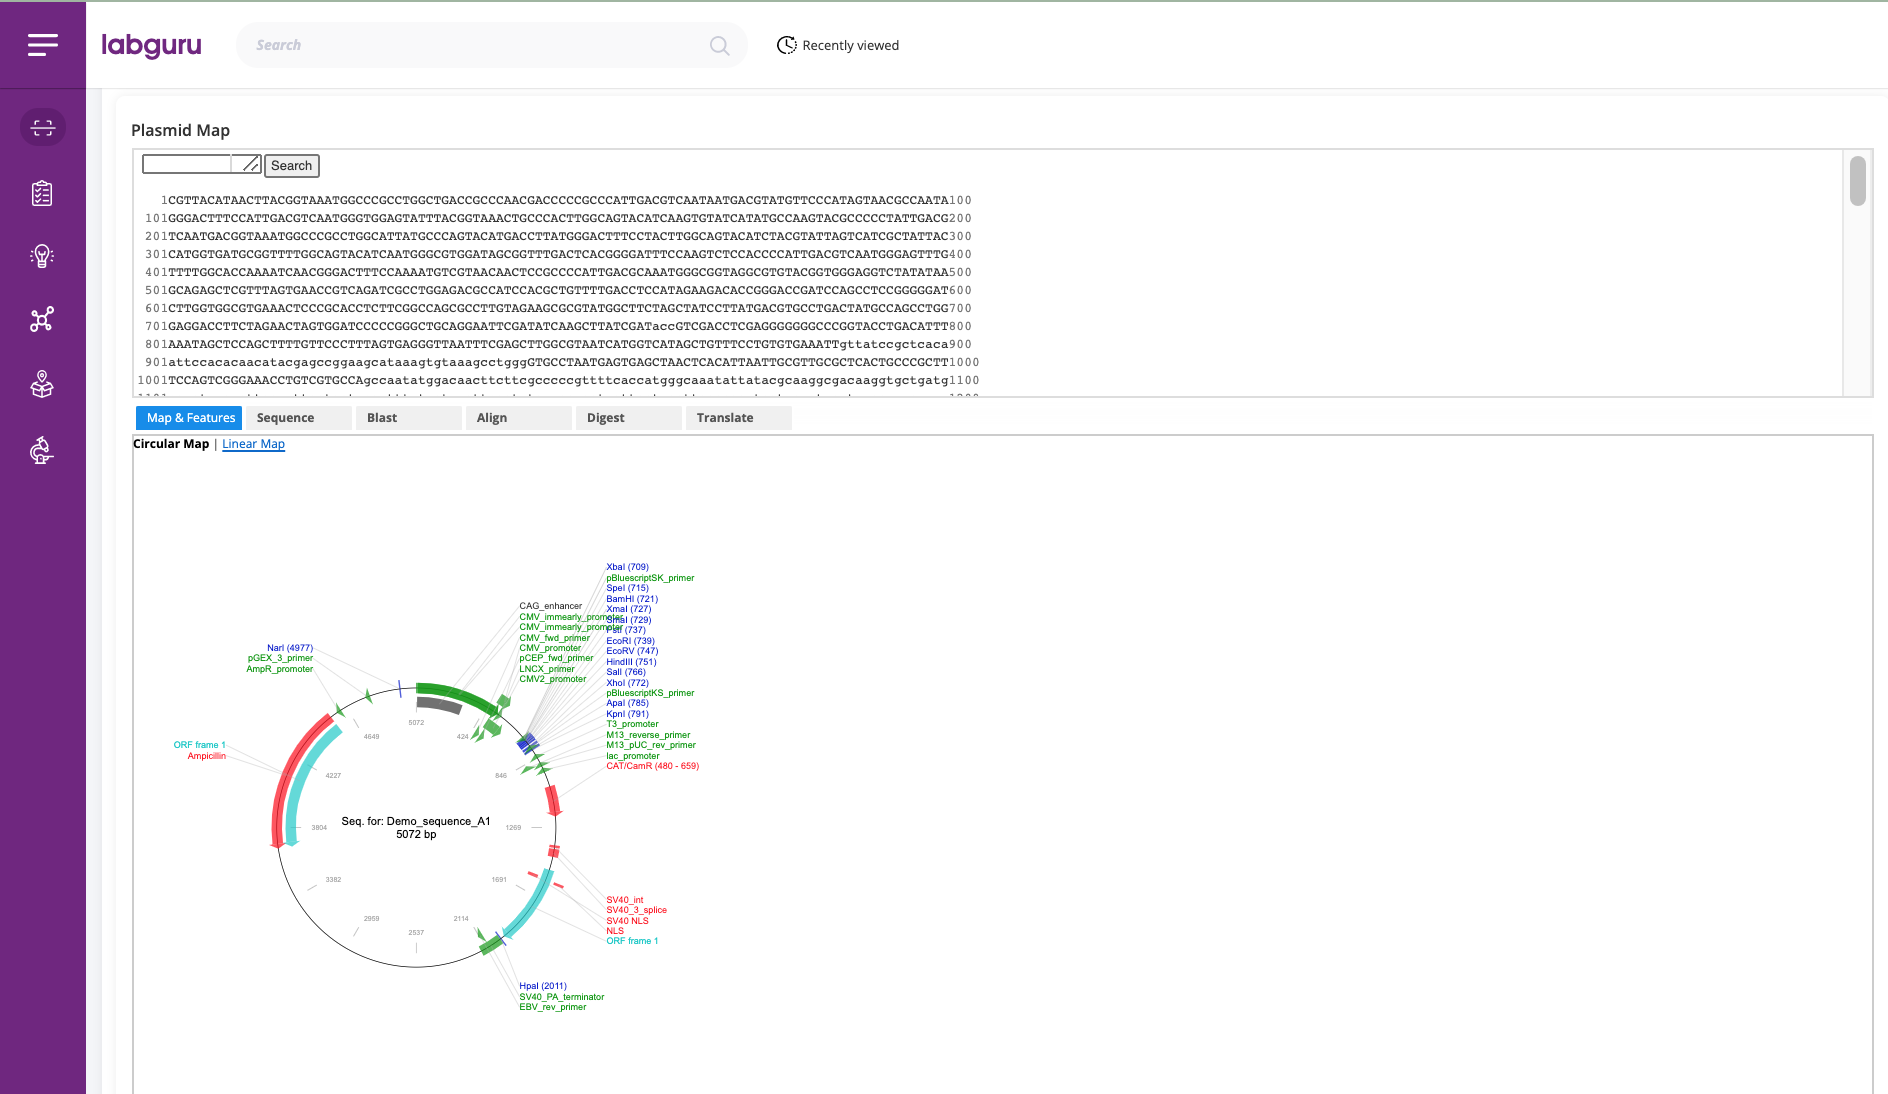
Task: Switch to the Sequence tab
Action: point(285,417)
